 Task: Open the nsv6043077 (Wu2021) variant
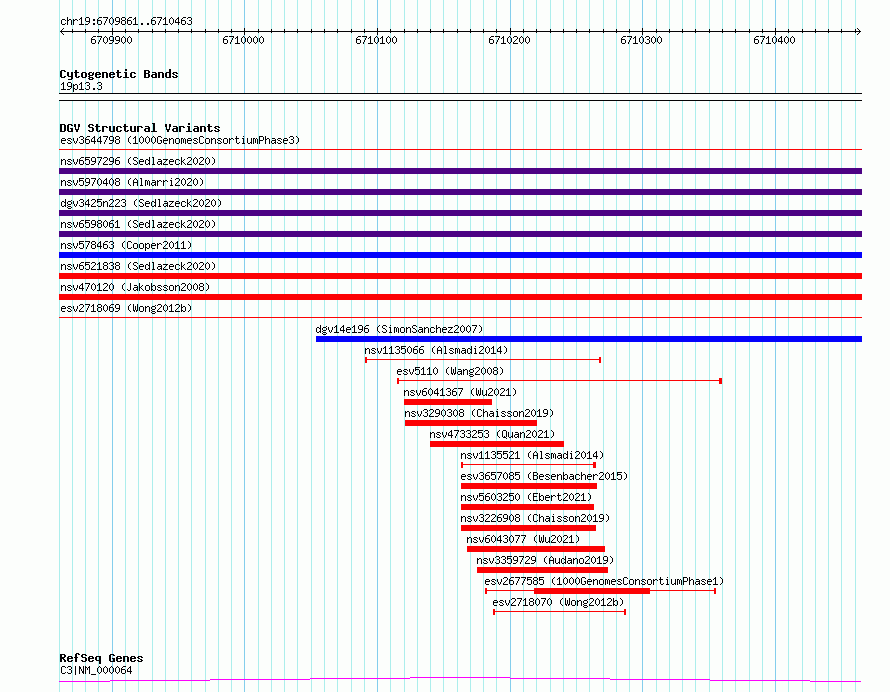coord(523,539)
